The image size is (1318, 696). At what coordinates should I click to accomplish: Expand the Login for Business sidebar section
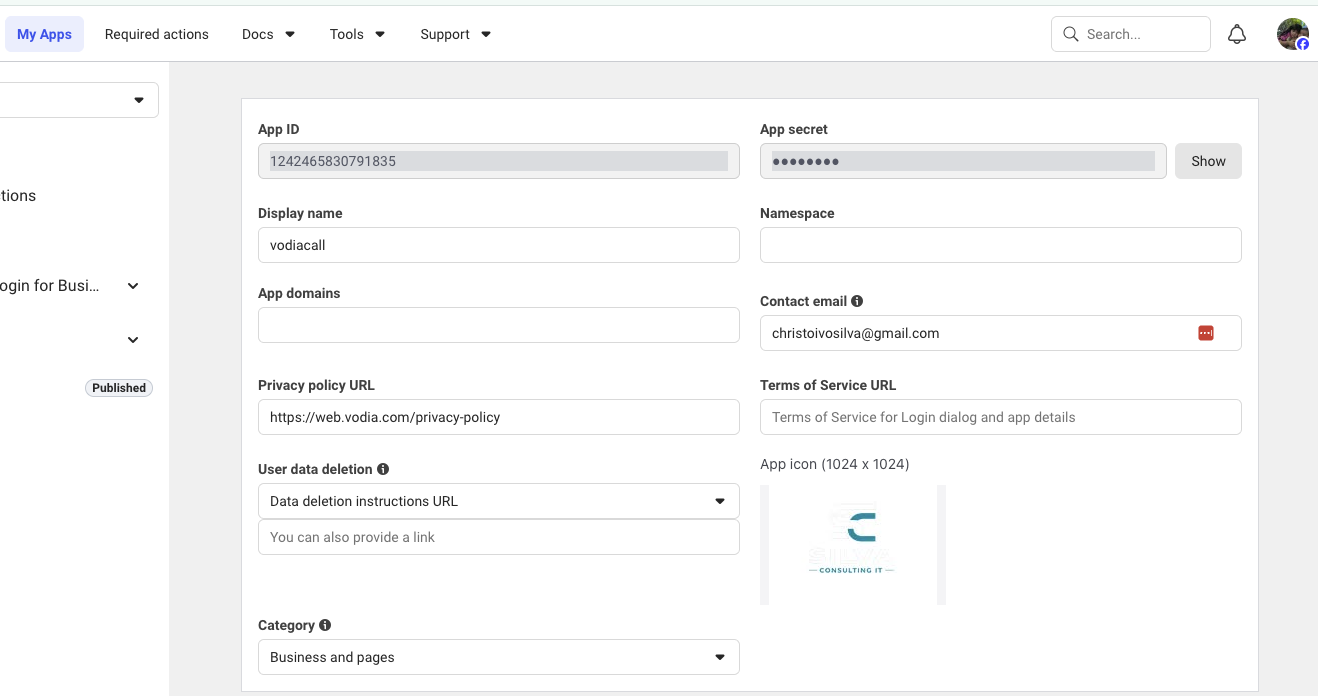pyautogui.click(x=133, y=286)
